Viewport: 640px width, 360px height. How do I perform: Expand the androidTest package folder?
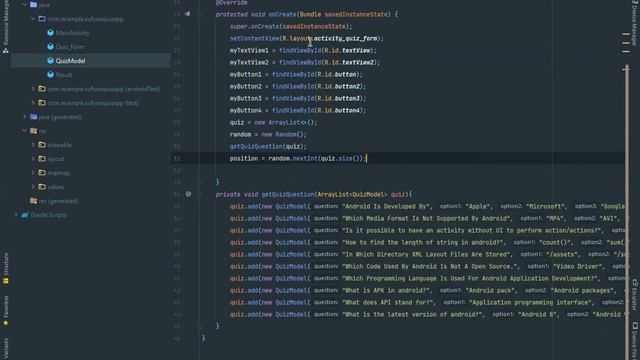click(x=33, y=89)
